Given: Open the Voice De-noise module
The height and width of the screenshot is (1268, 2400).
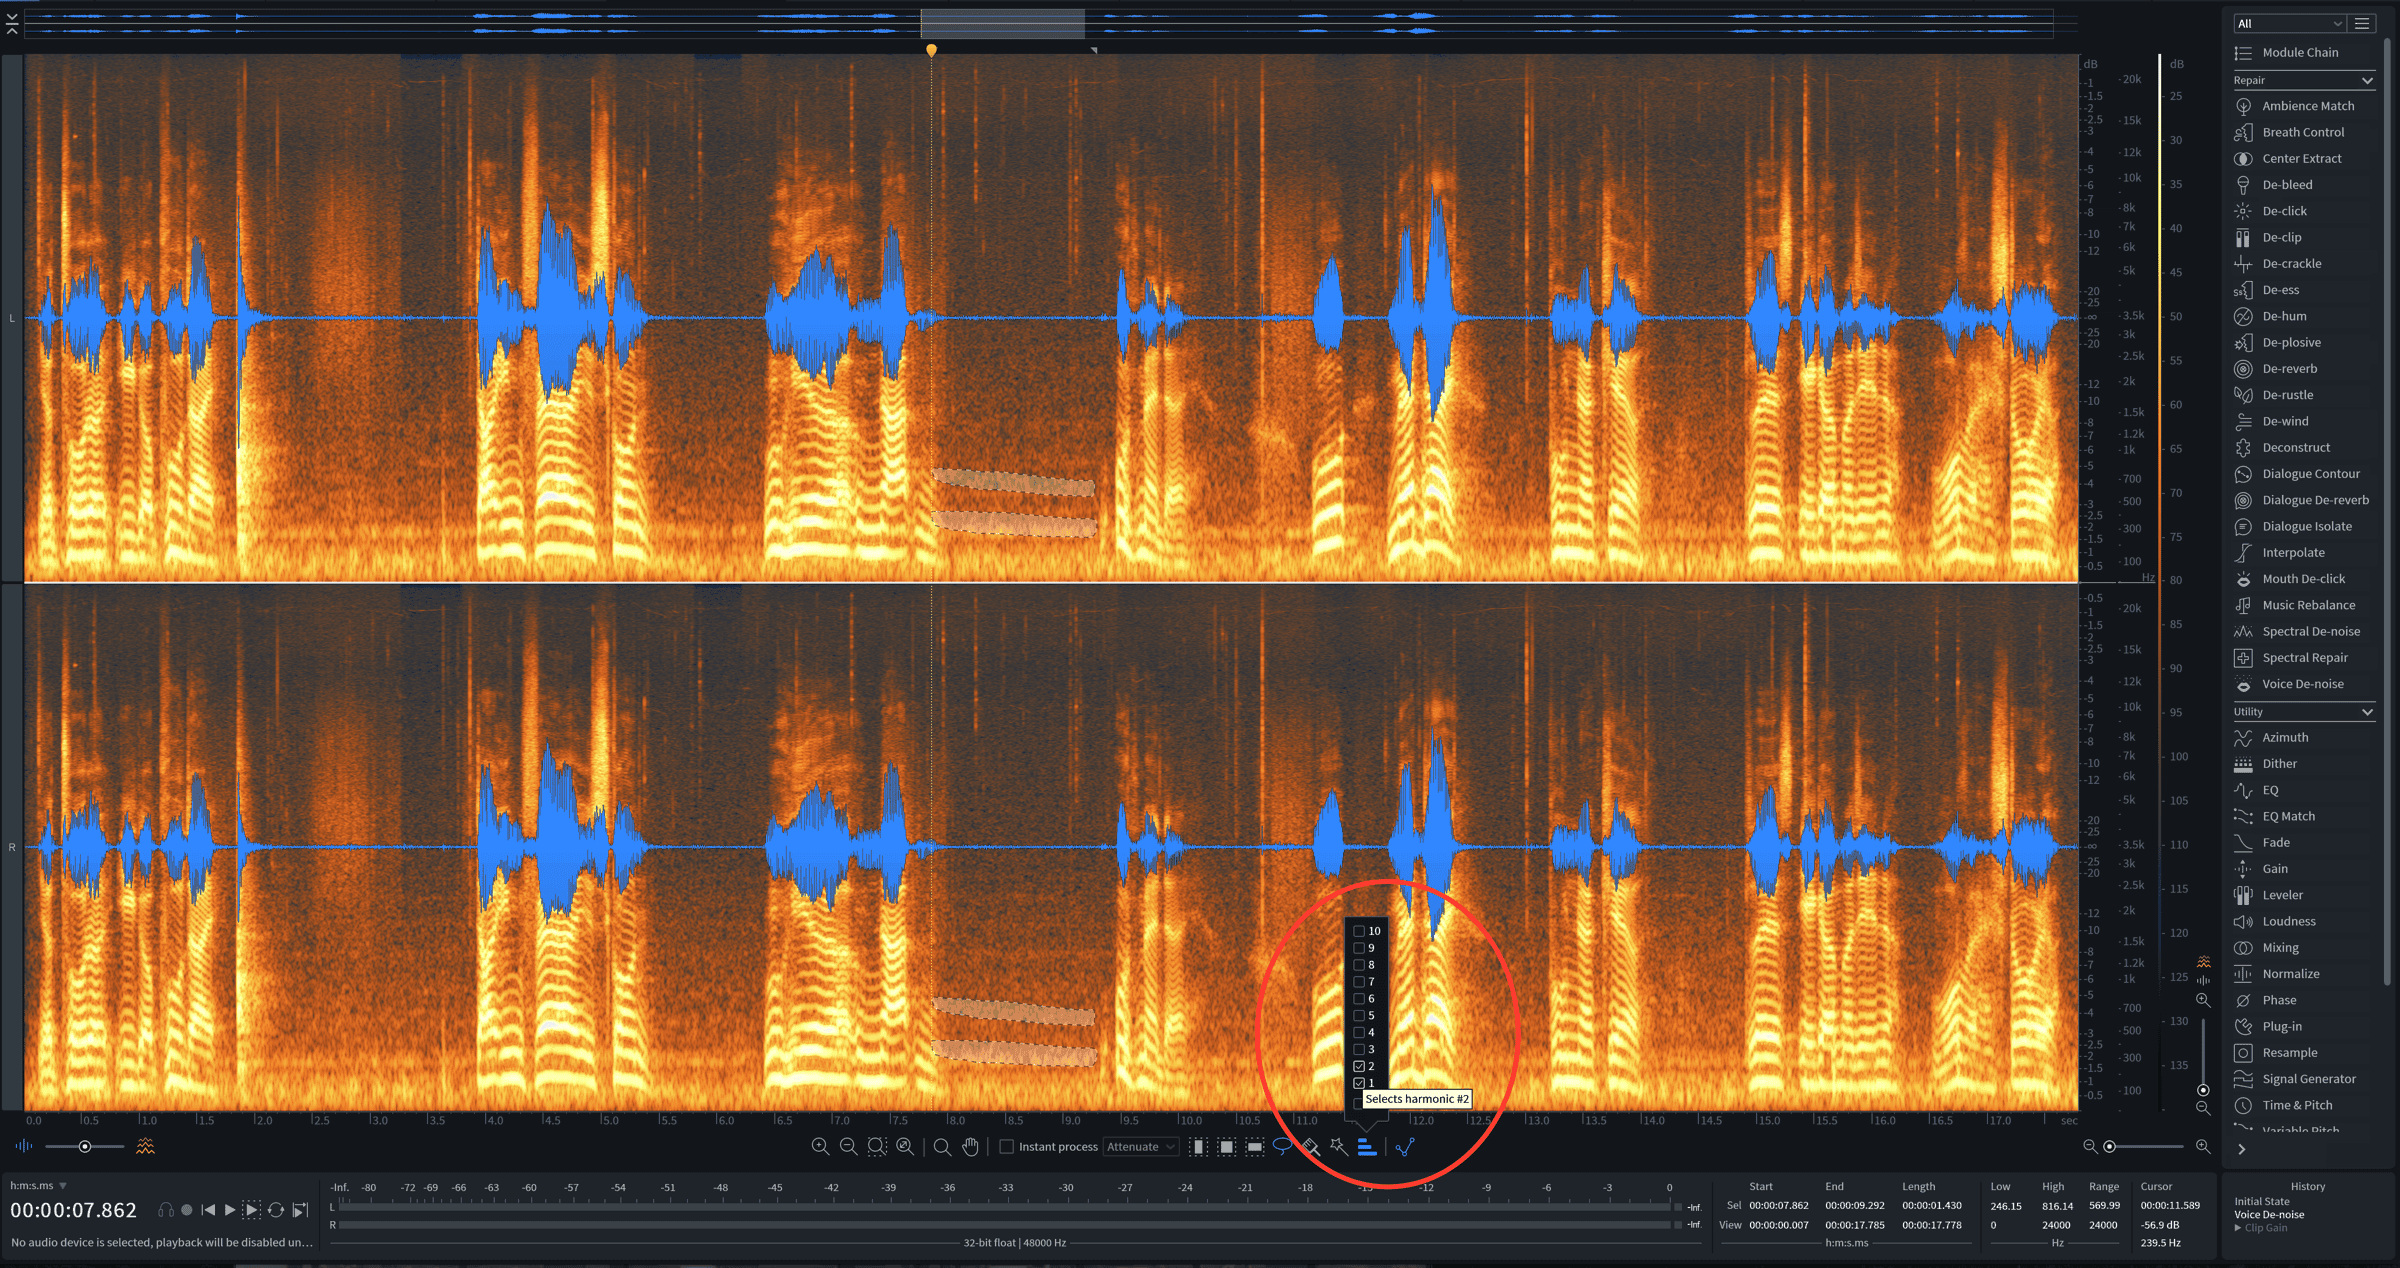Looking at the screenshot, I should click(x=2304, y=684).
